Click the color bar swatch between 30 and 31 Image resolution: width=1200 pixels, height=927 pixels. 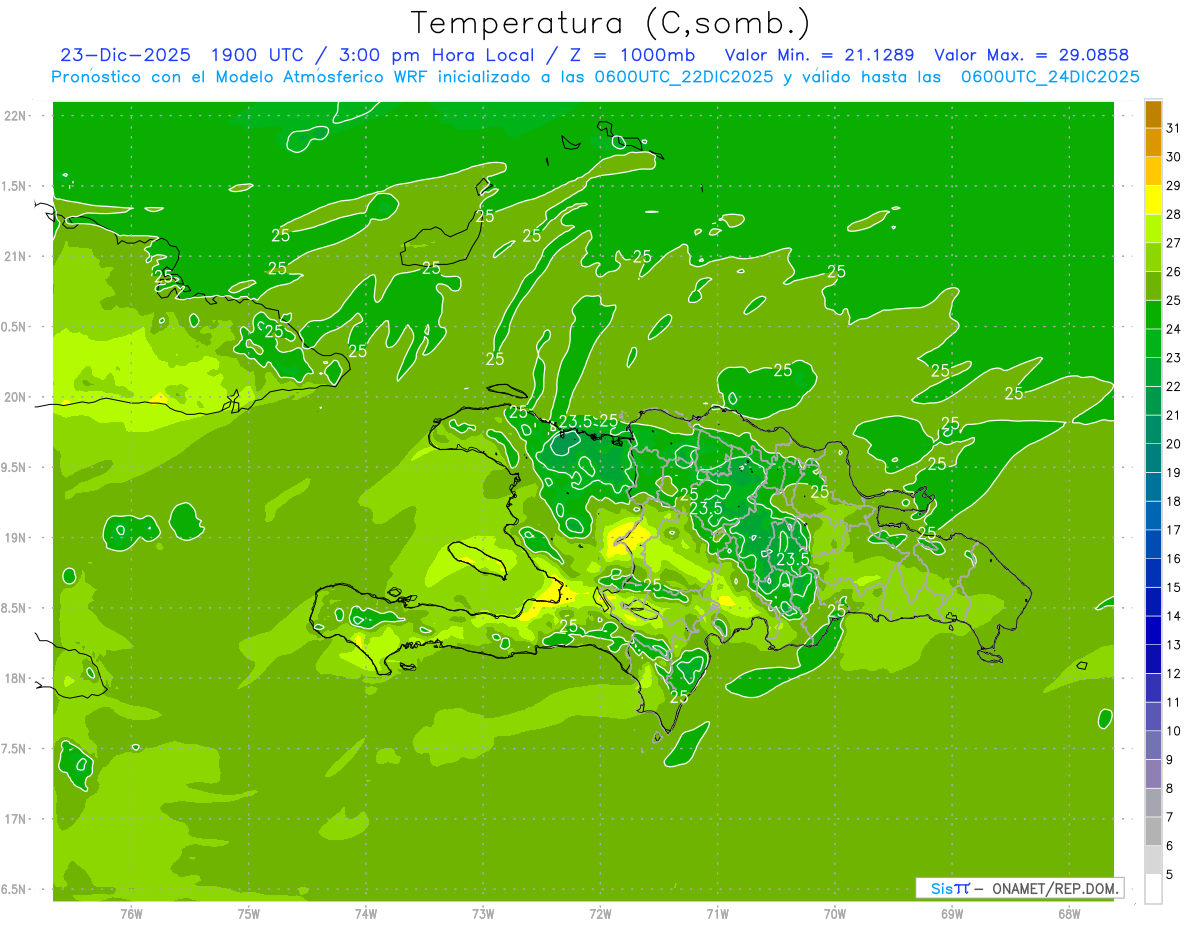pos(1154,143)
